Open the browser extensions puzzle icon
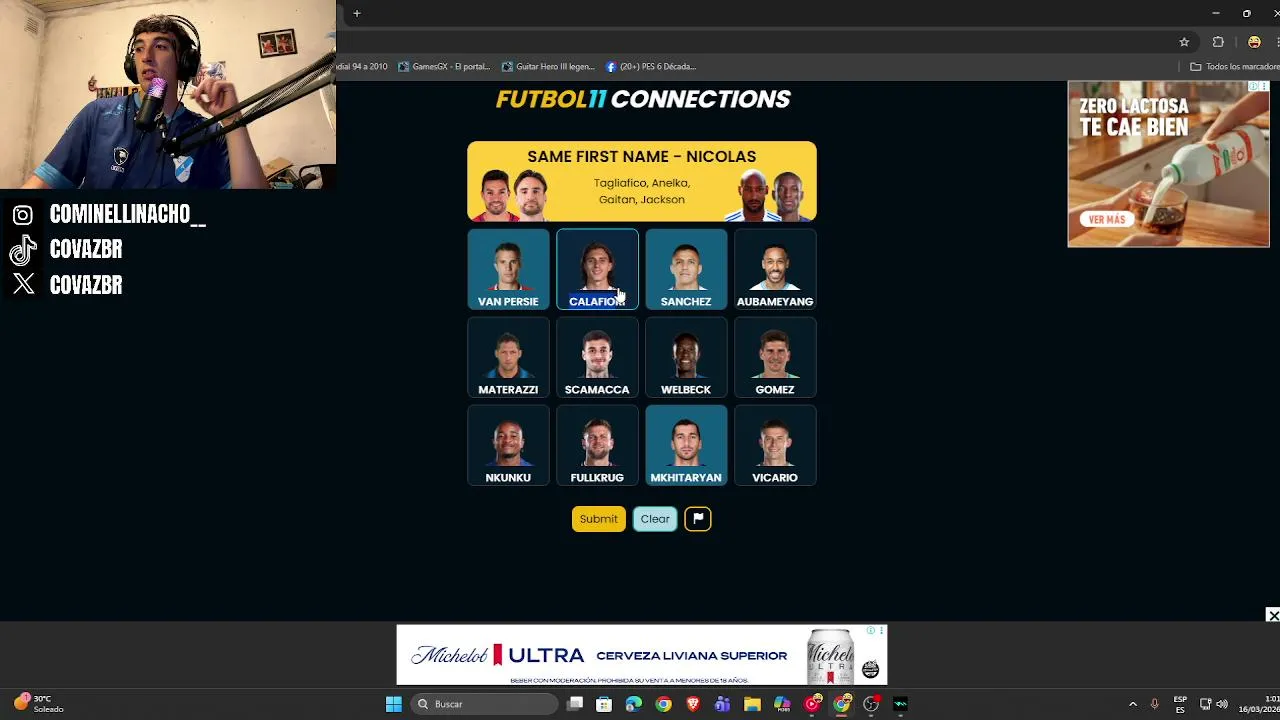The width and height of the screenshot is (1280, 720). [1218, 42]
